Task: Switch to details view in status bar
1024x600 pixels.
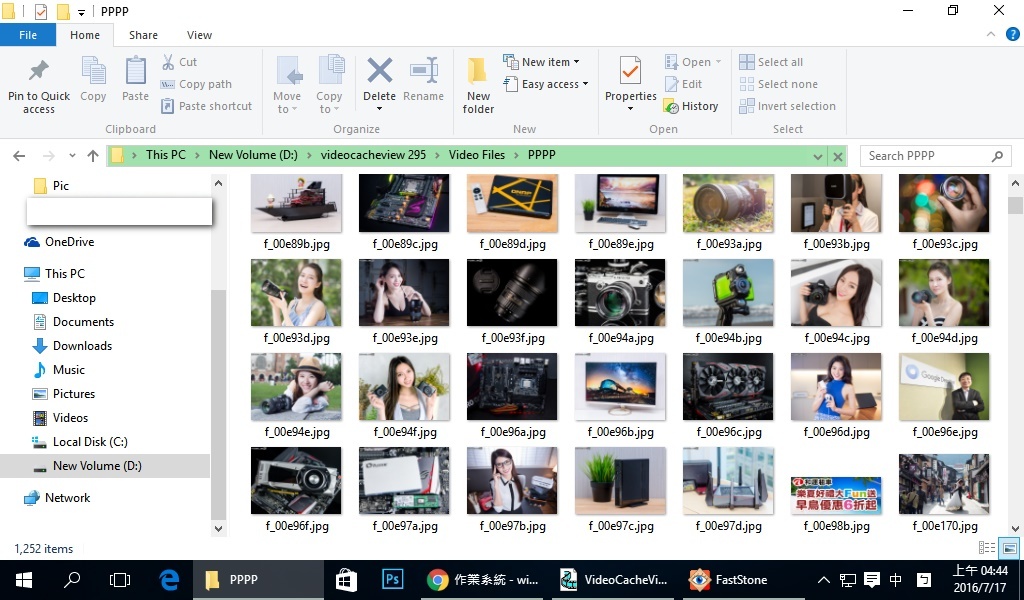Action: (987, 548)
